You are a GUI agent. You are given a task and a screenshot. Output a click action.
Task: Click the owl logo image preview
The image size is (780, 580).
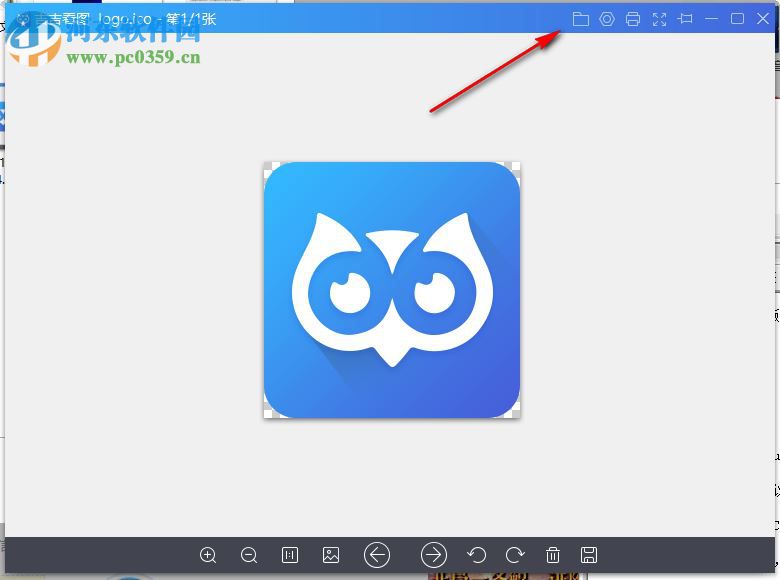[x=392, y=290]
